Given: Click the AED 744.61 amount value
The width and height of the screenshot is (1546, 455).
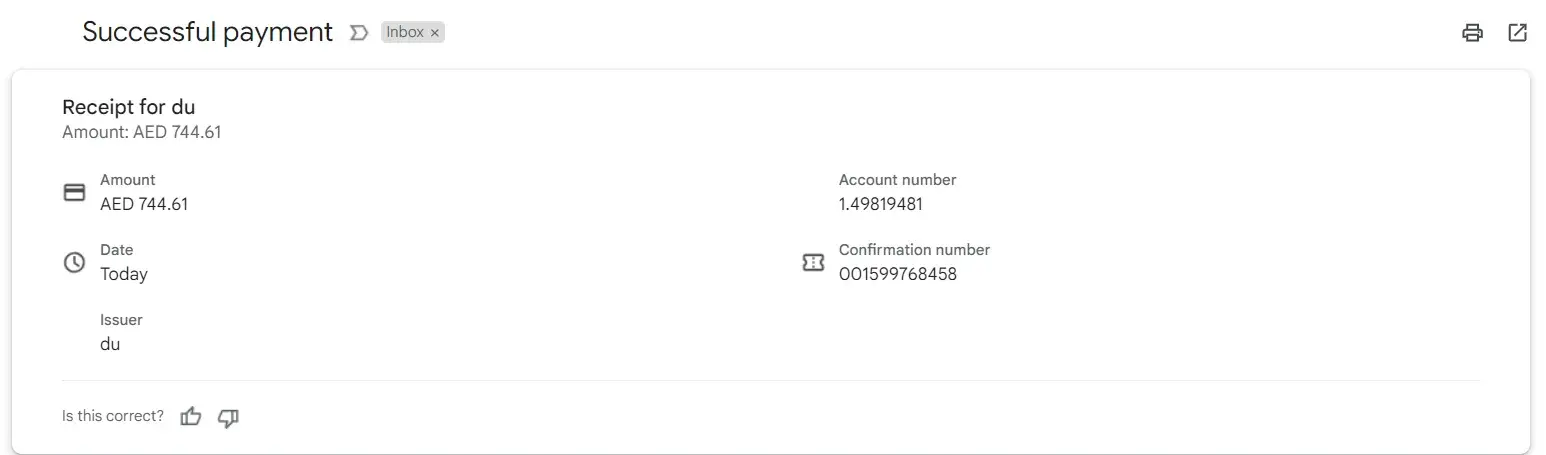Looking at the screenshot, I should [144, 204].
